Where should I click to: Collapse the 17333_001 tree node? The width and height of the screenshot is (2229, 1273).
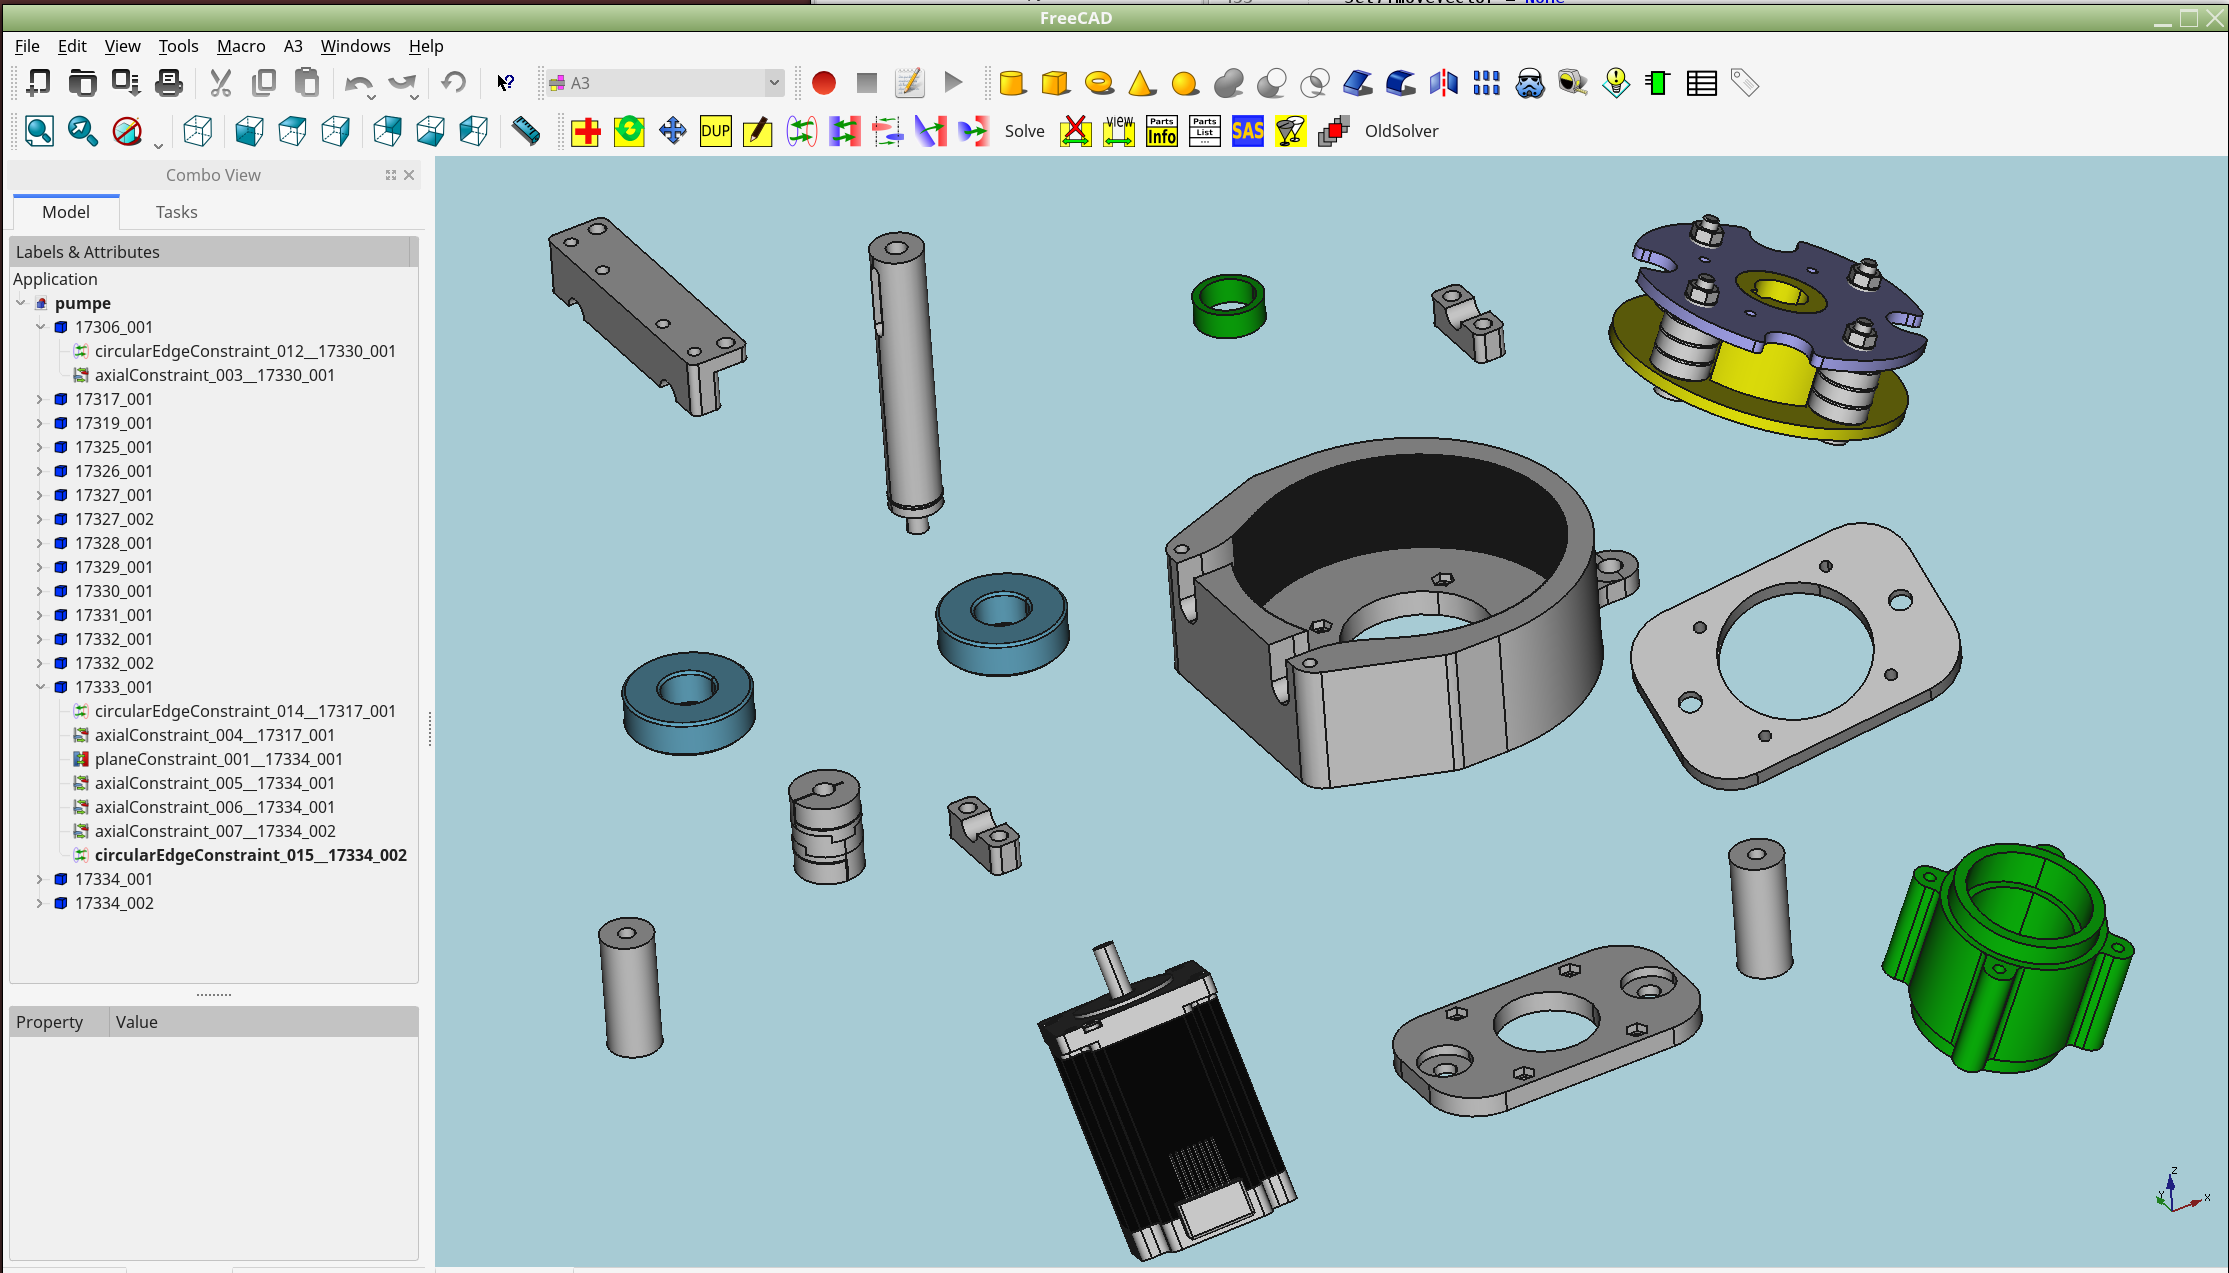click(x=40, y=687)
